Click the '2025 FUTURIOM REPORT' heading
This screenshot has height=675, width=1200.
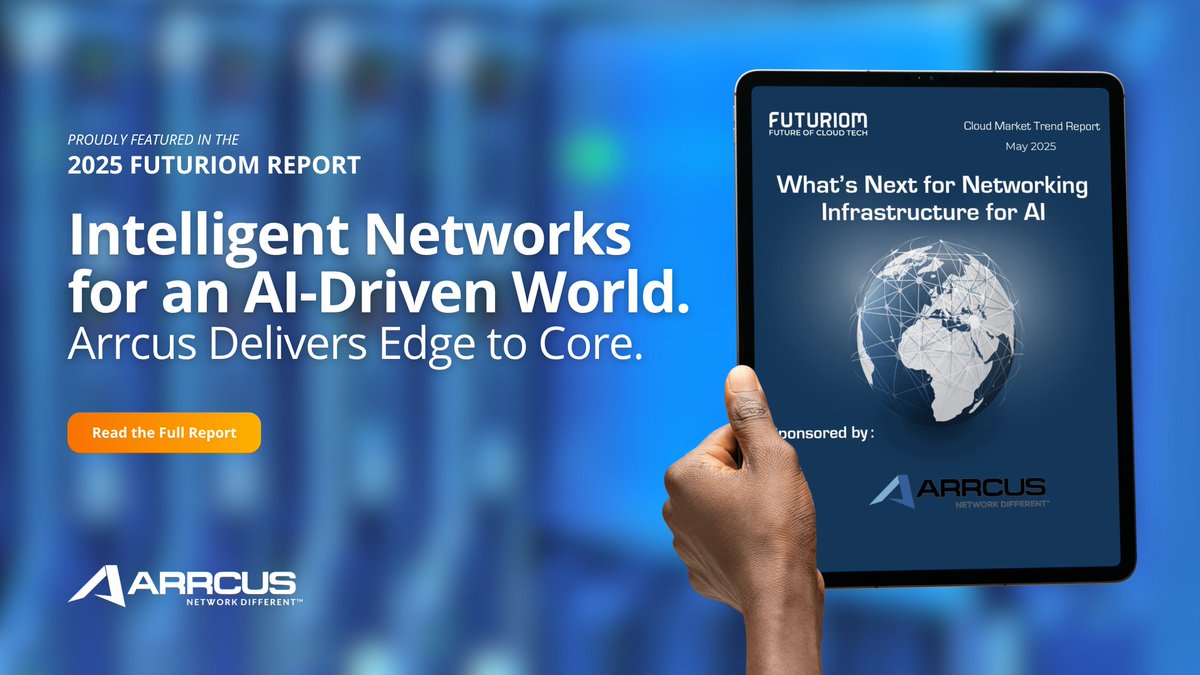click(x=214, y=166)
